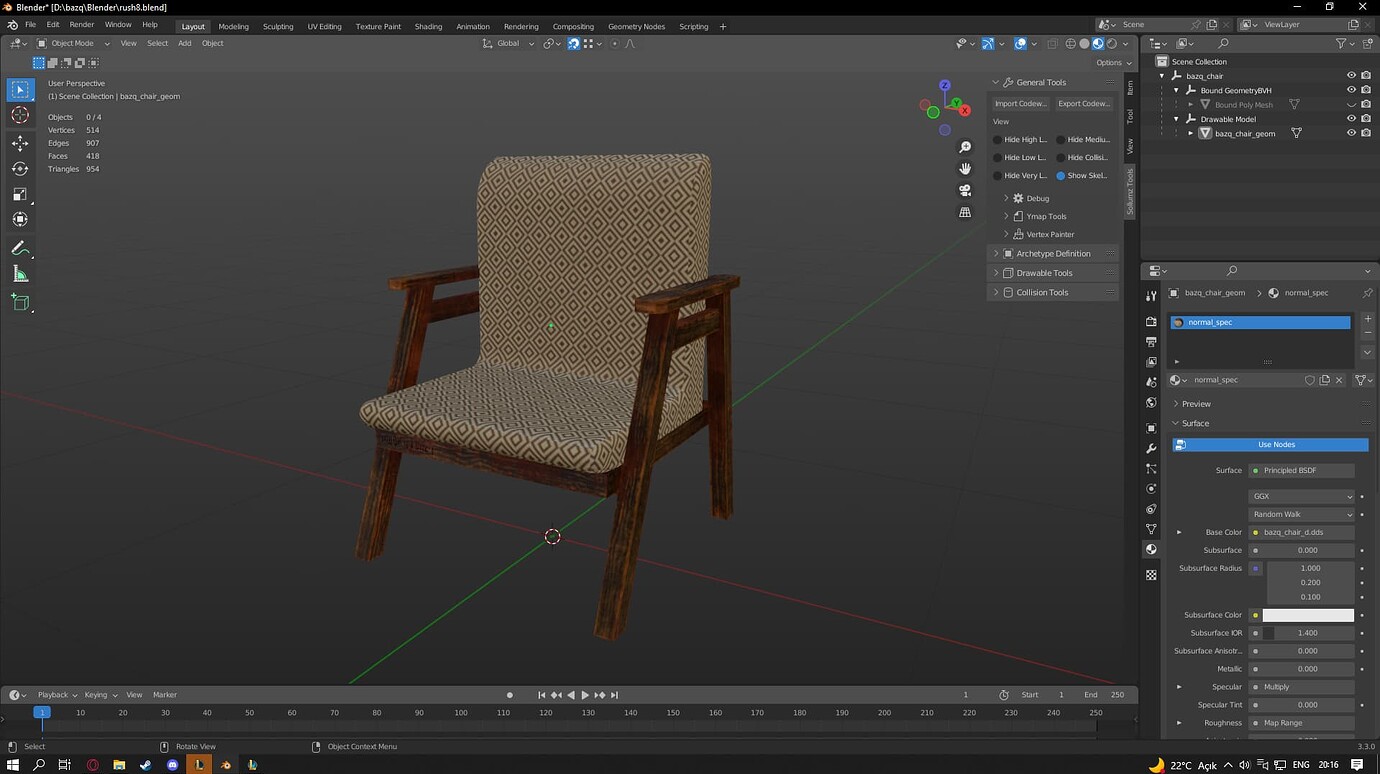Screen dimensions: 1380x774
Task: Open Modifier Properties with the wrench icon
Action: point(1151,448)
